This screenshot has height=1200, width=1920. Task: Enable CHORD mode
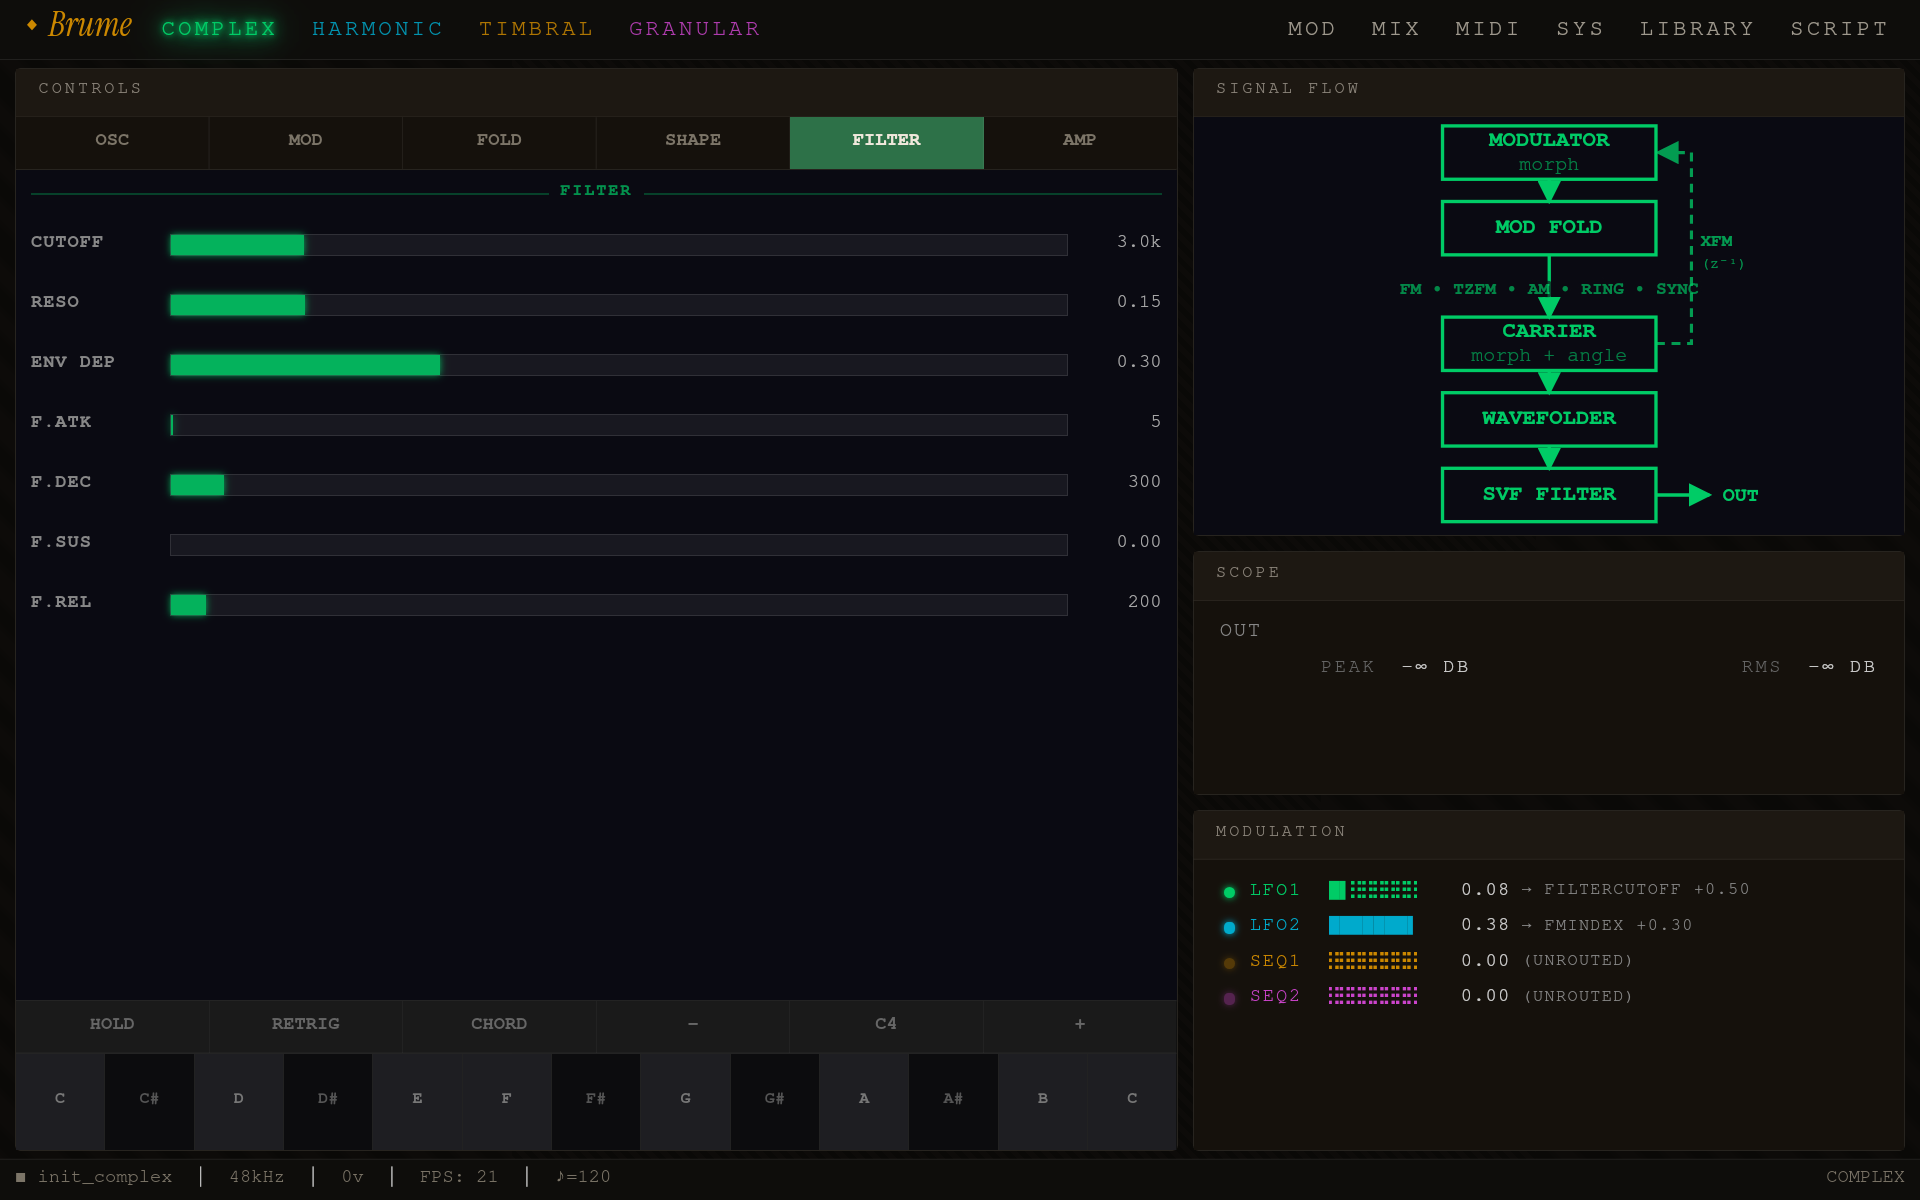tap(498, 1024)
